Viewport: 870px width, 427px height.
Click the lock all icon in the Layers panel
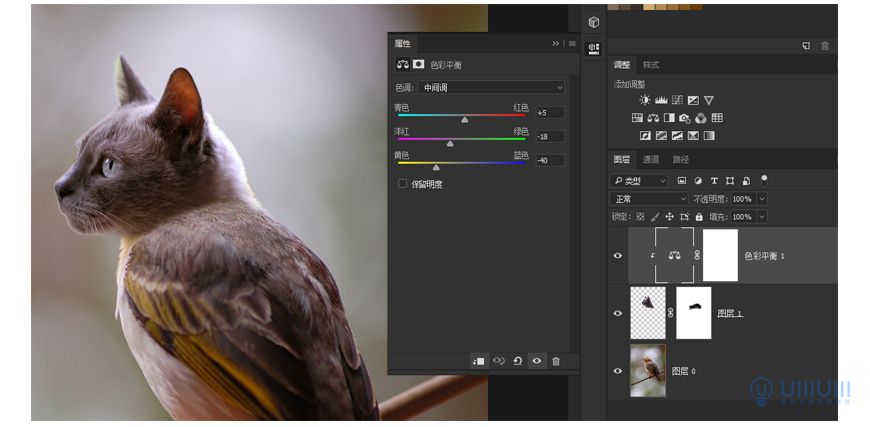click(700, 216)
